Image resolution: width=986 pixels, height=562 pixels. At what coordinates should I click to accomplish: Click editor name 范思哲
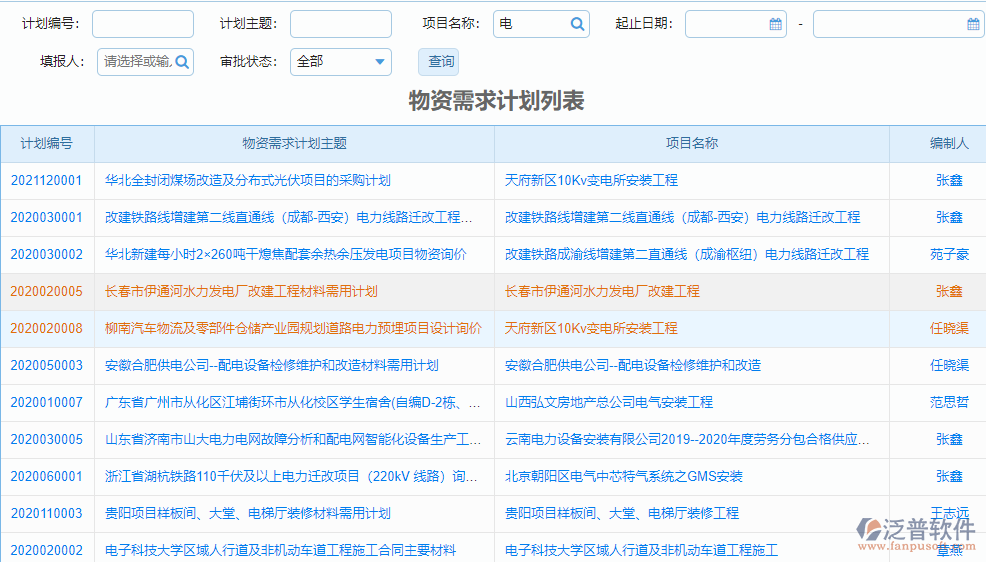click(x=948, y=403)
